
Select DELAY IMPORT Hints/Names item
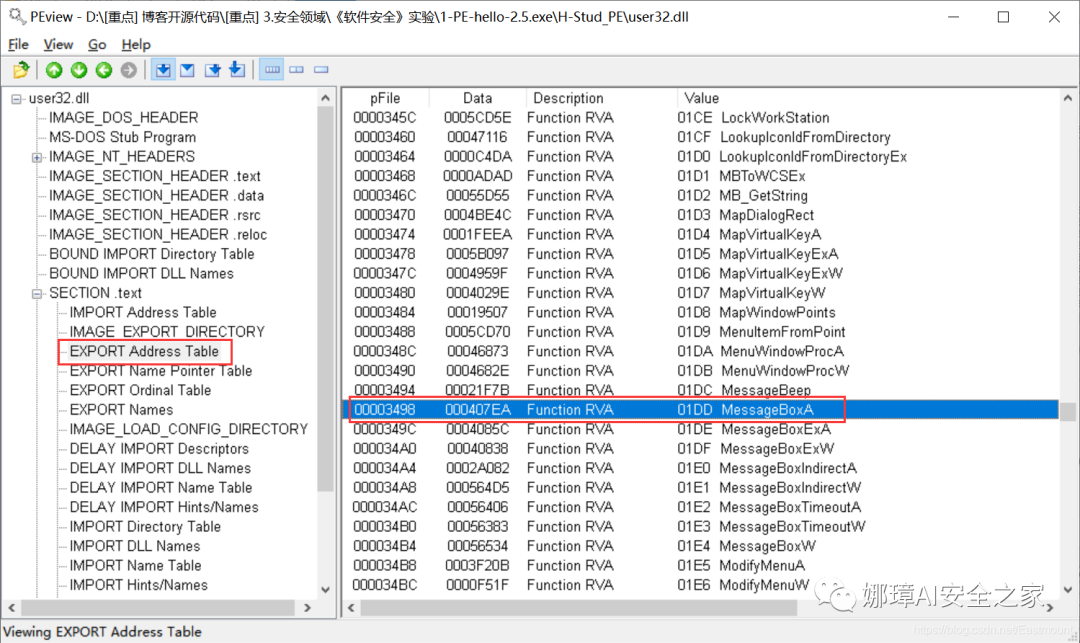pos(164,507)
